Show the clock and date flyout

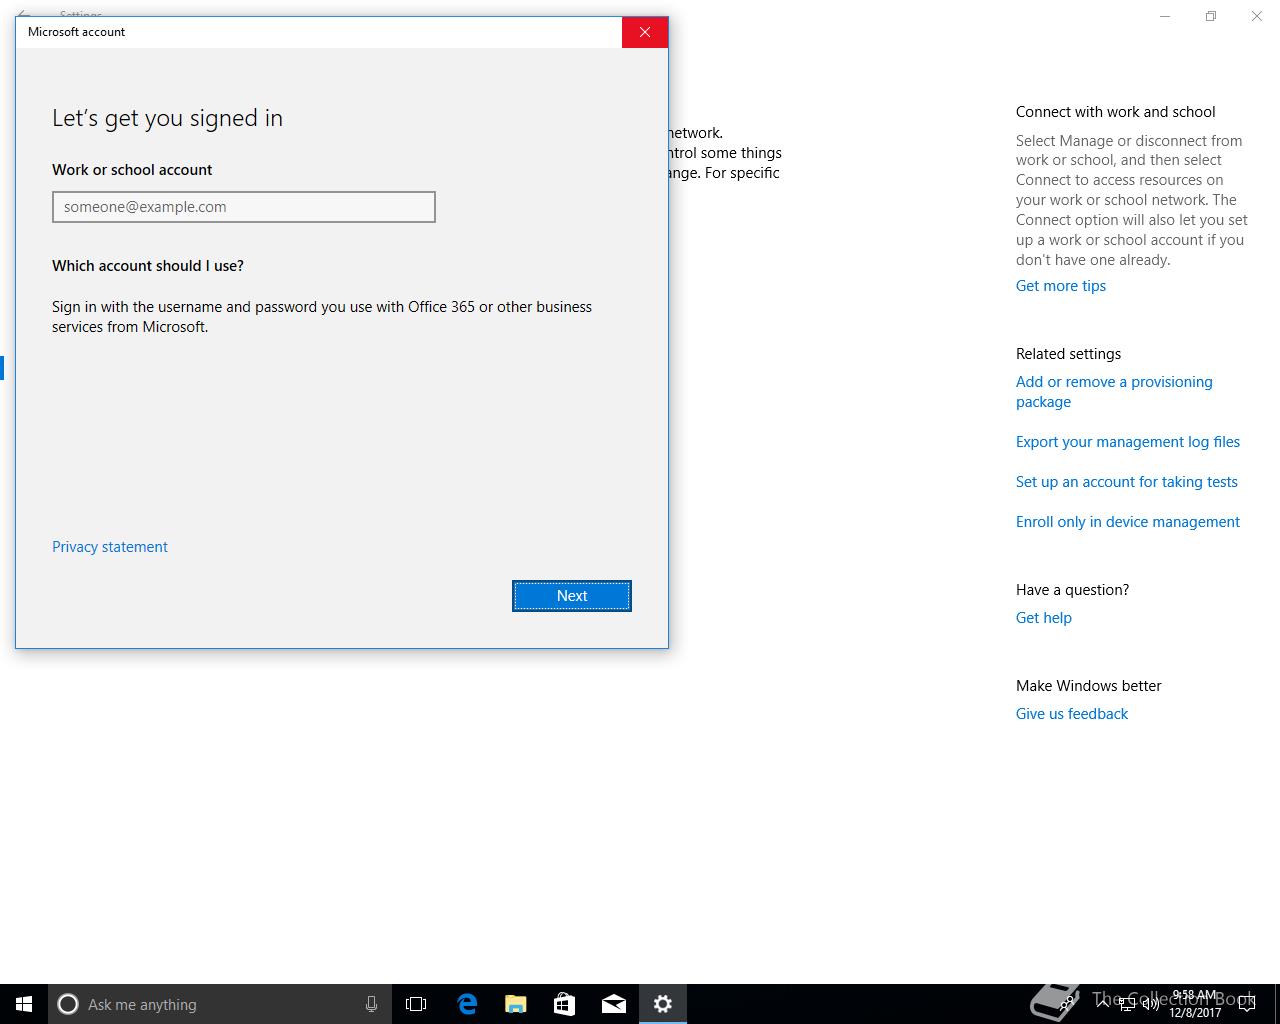(x=1195, y=1004)
